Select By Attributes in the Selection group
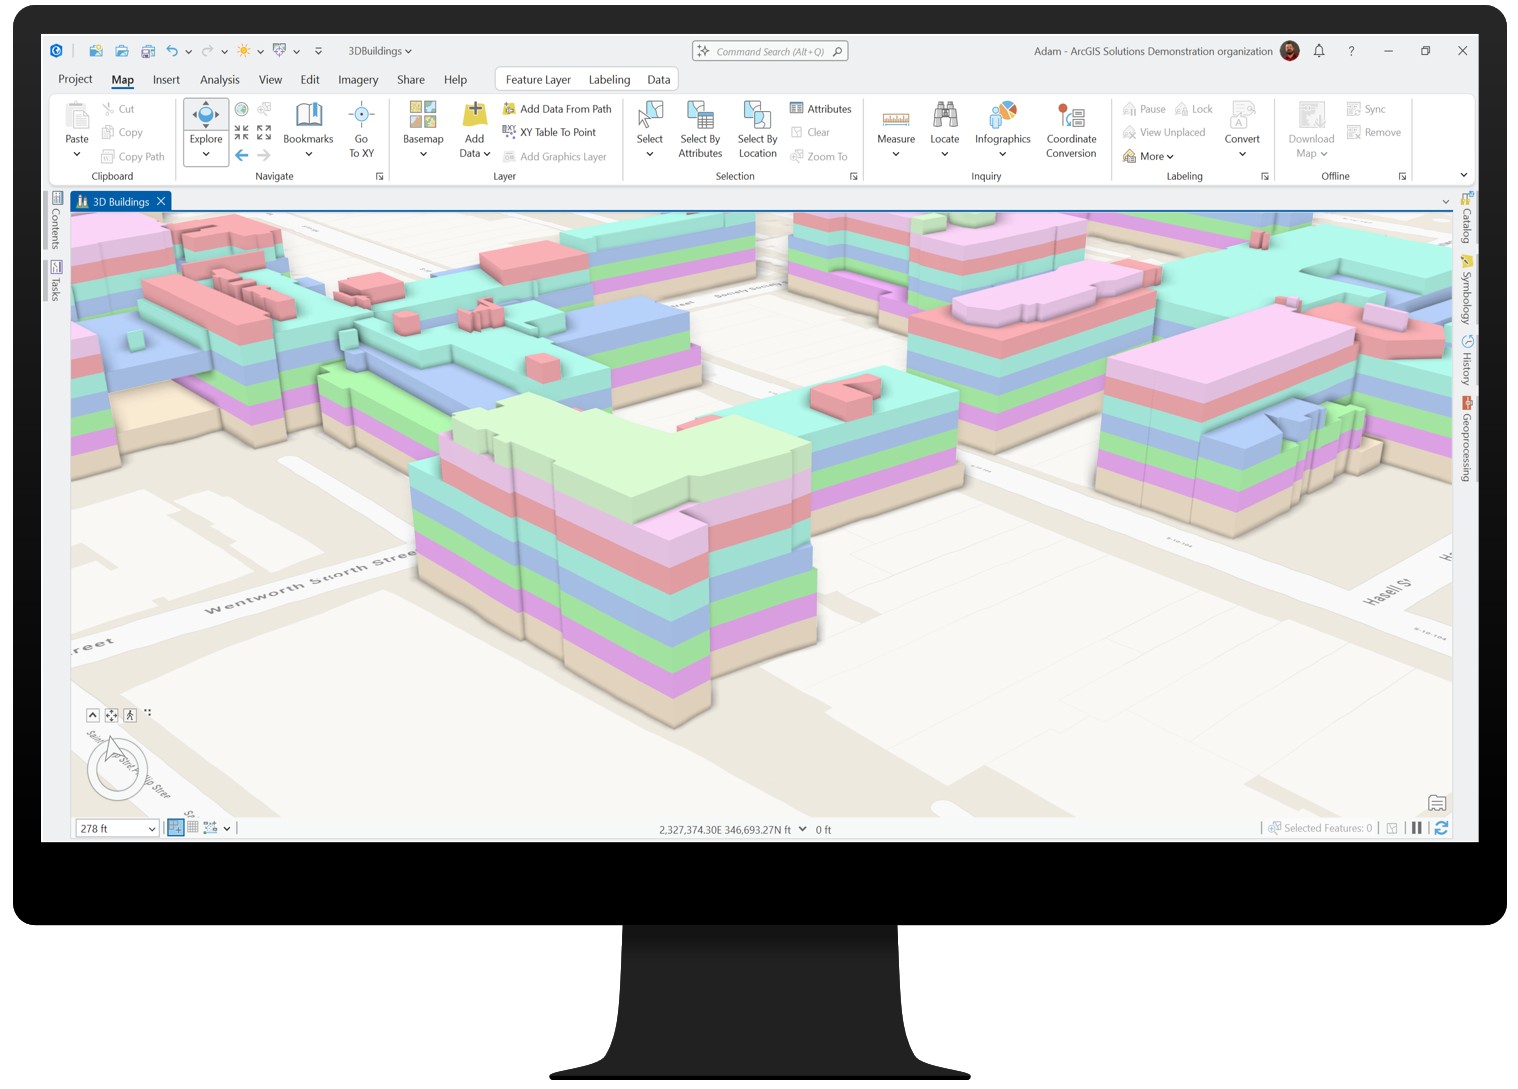 pos(699,128)
